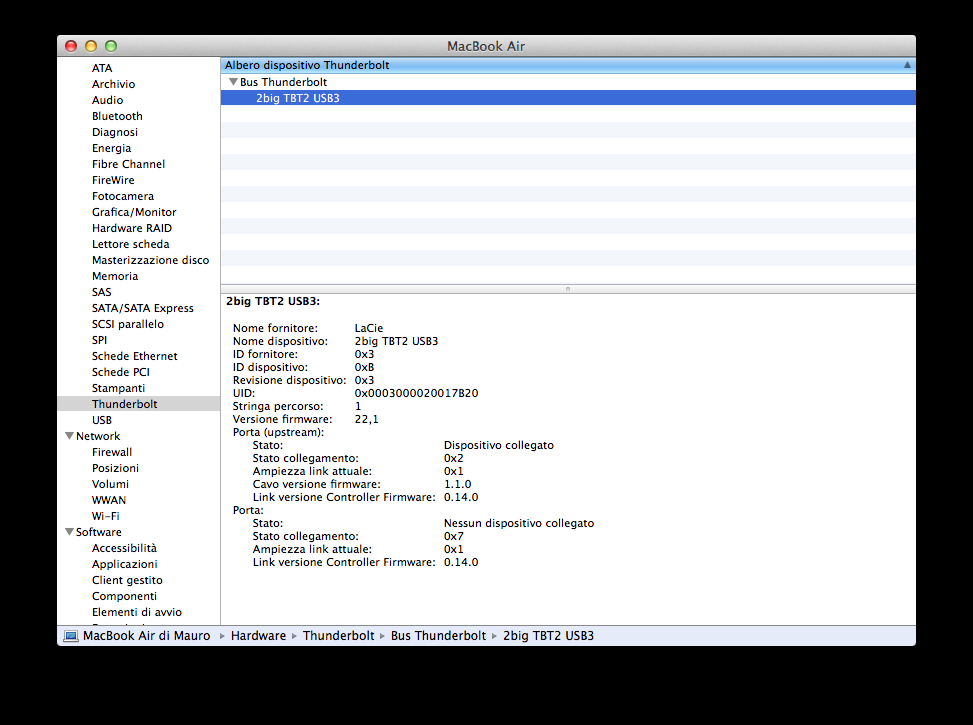Viewport: 973px width, 725px height.
Task: Click Thunderbolt in the path bar
Action: 339,636
